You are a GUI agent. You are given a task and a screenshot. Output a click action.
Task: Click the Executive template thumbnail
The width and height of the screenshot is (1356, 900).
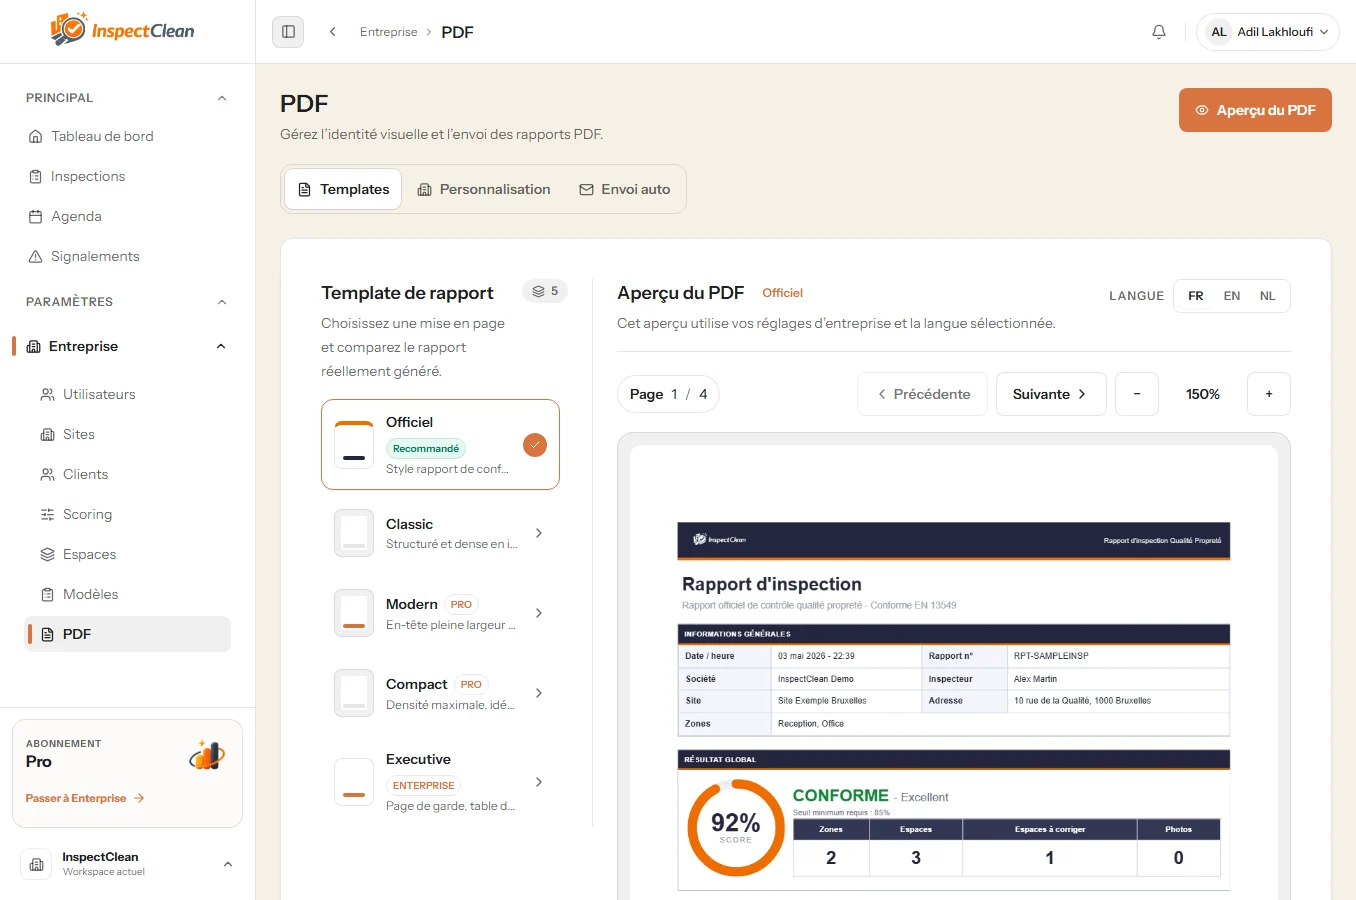coord(354,782)
